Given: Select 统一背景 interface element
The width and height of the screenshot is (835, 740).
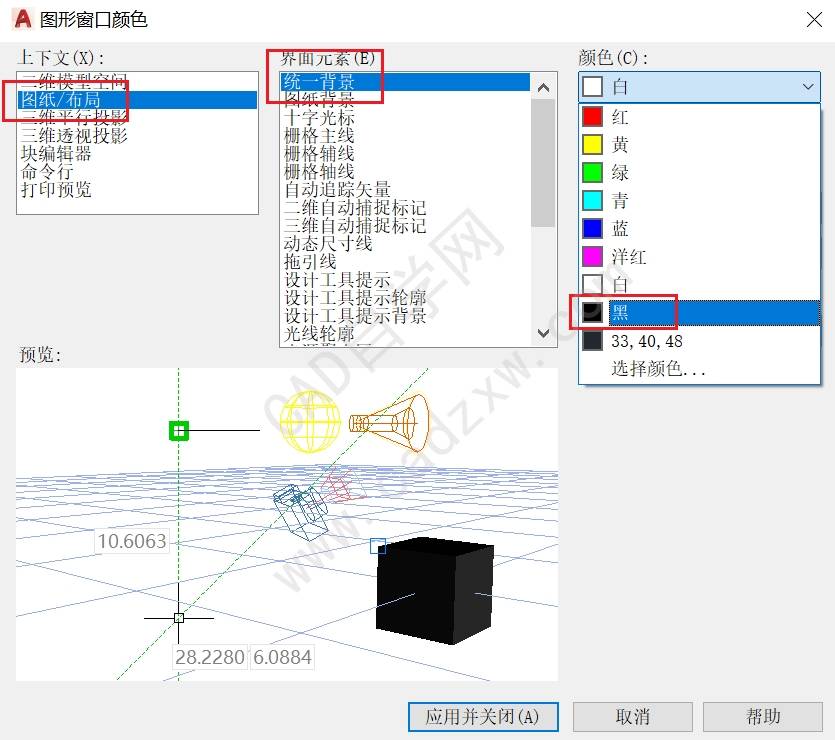Looking at the screenshot, I should tap(319, 82).
